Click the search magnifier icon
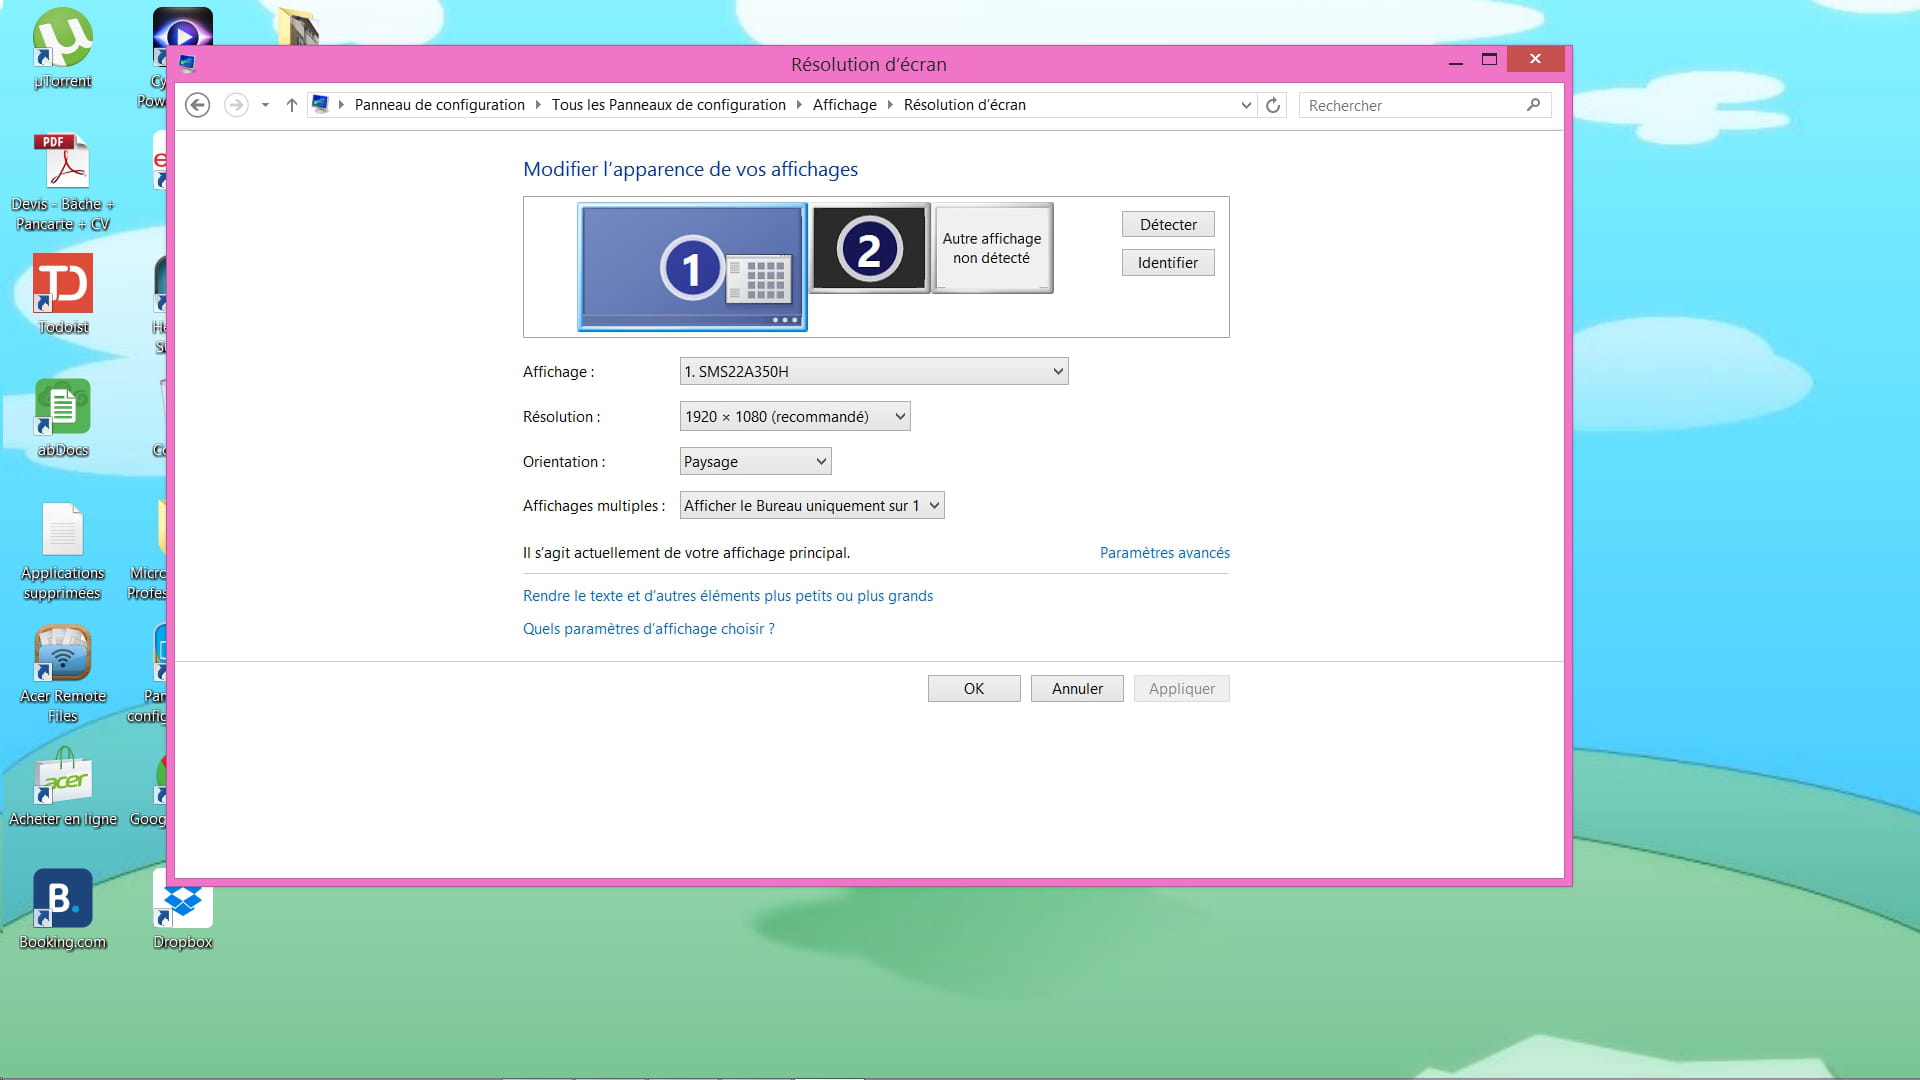1920x1080 pixels. (1533, 105)
